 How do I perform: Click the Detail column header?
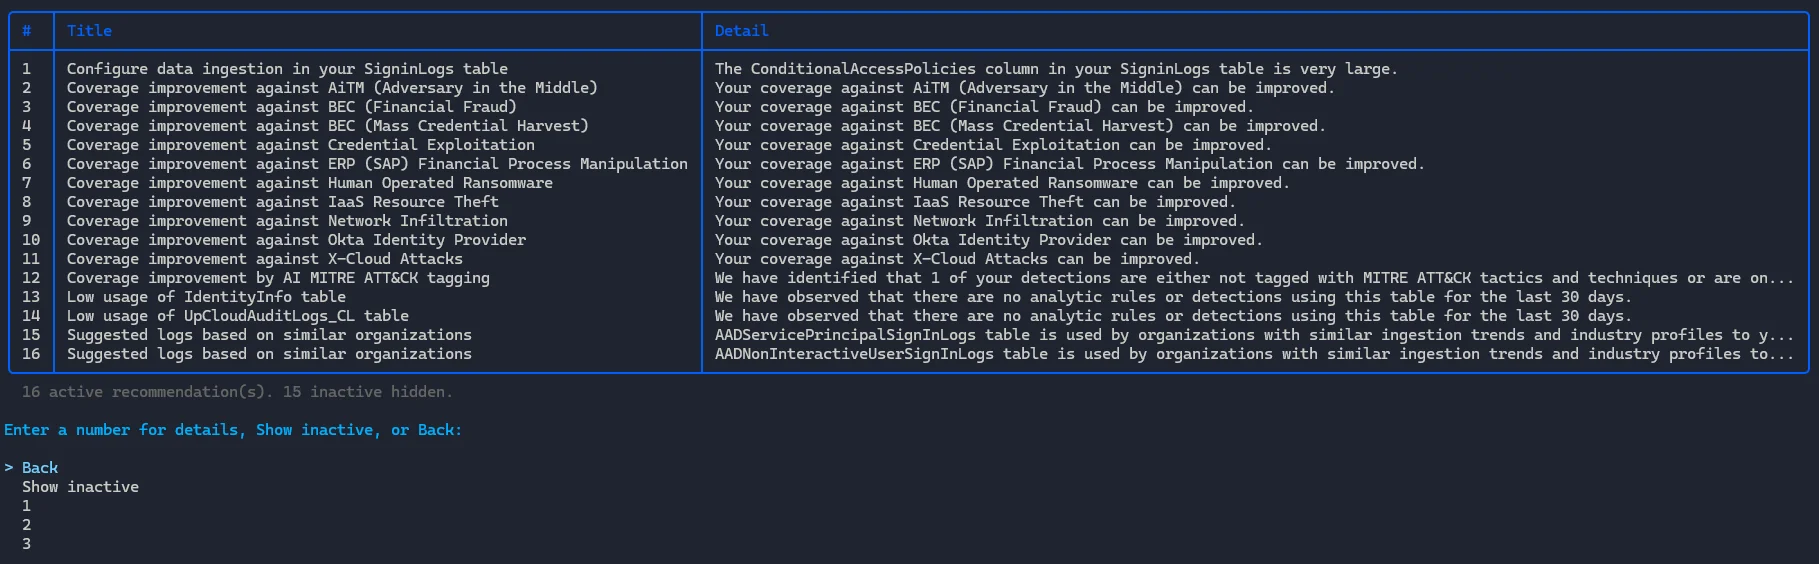point(741,31)
